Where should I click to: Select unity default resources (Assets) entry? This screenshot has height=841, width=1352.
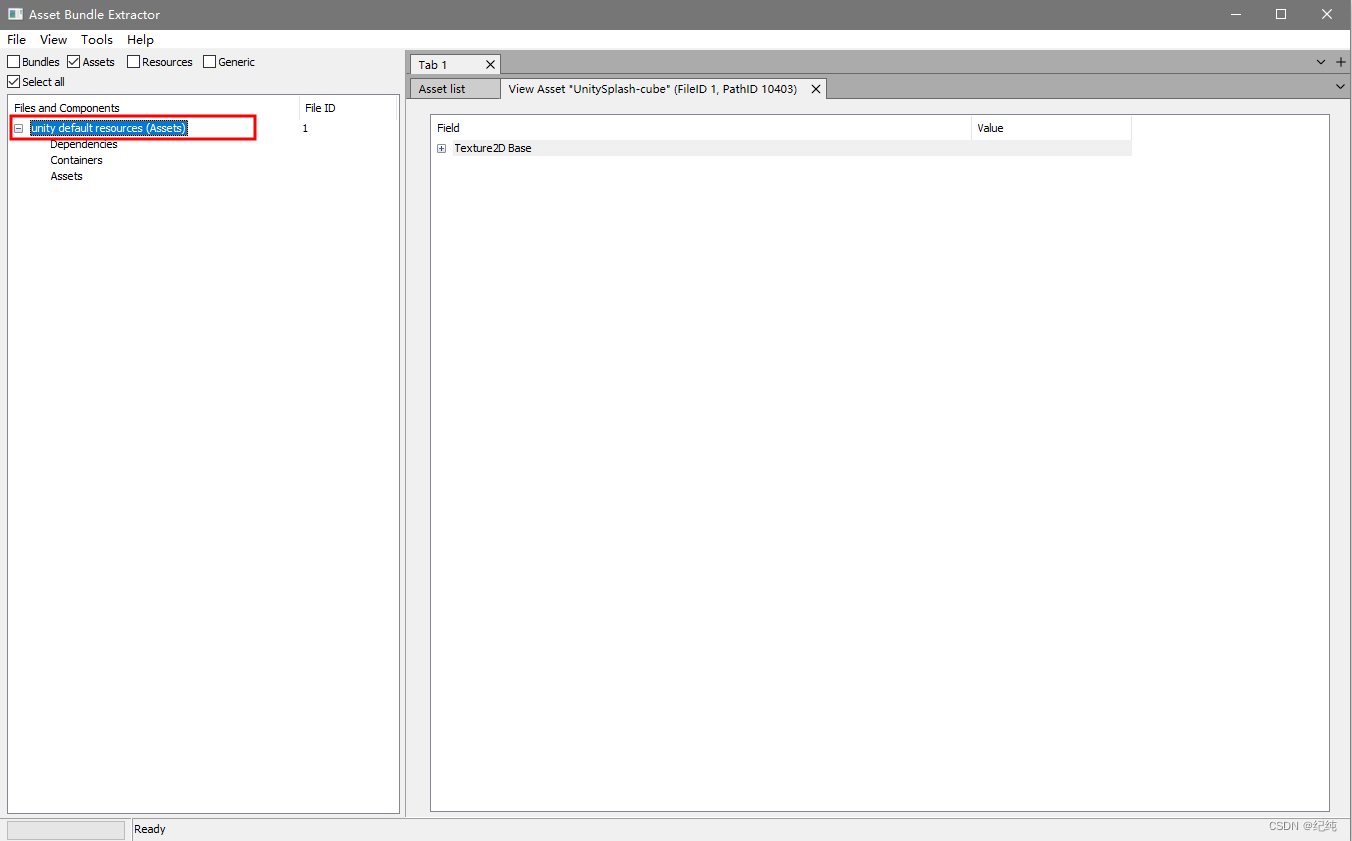(x=109, y=128)
